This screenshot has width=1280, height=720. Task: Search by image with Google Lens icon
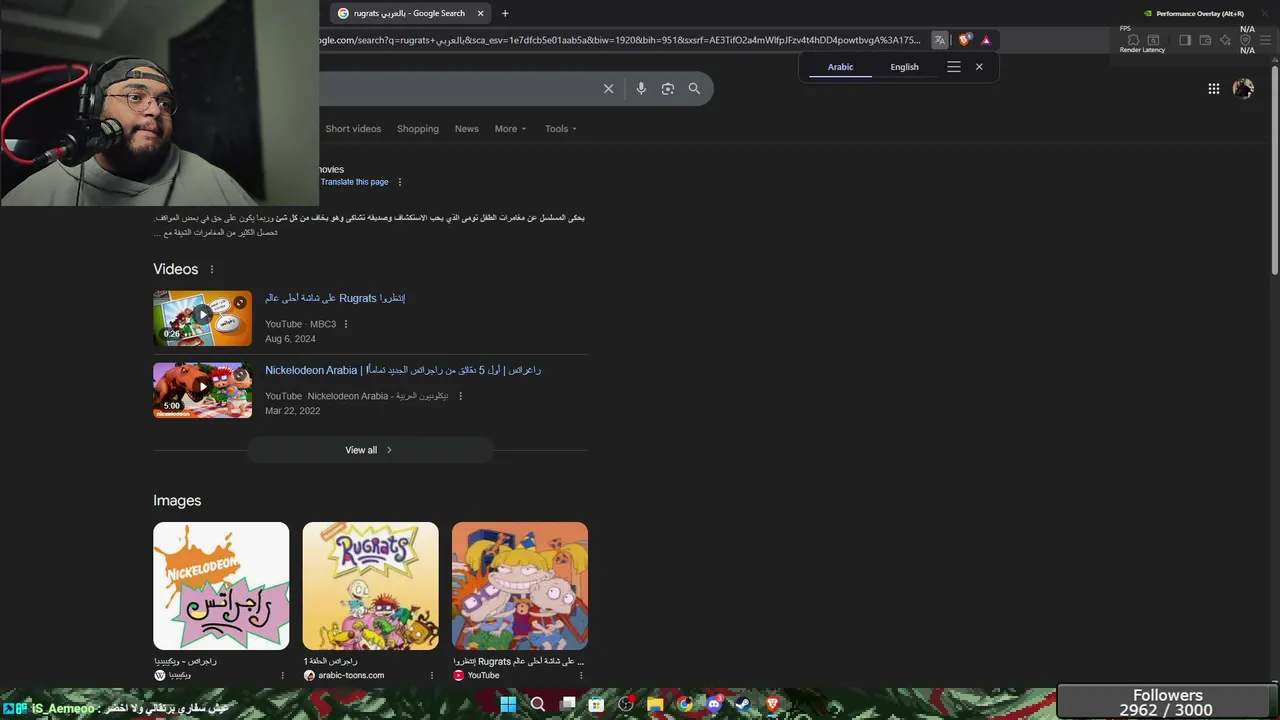pos(668,89)
